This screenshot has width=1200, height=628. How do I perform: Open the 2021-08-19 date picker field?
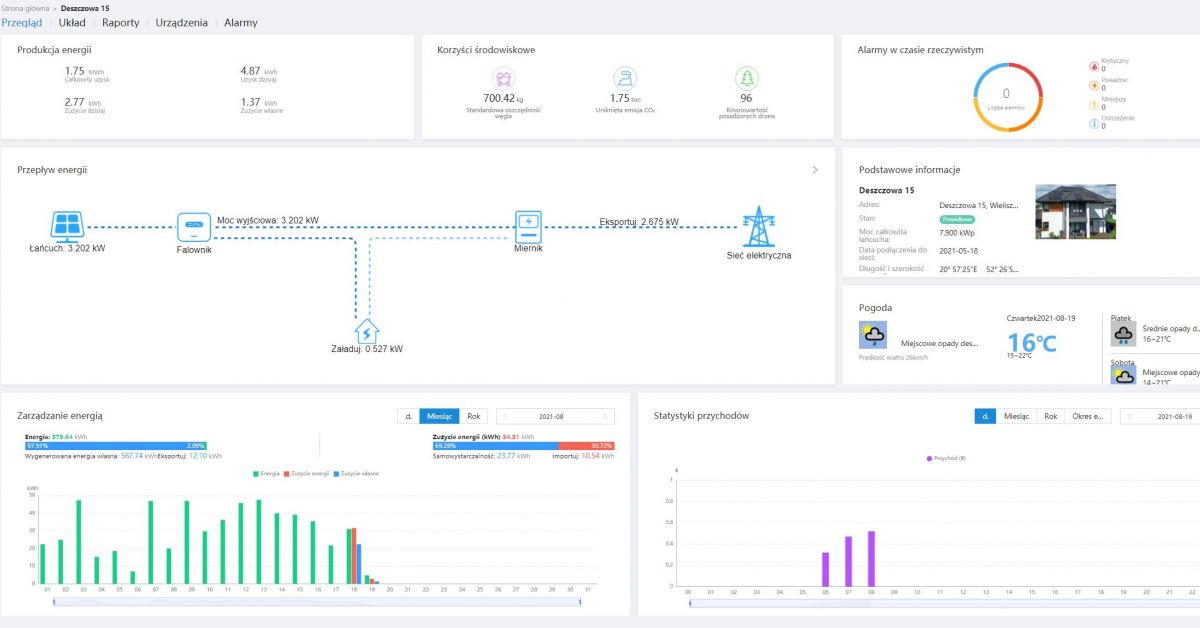tap(1160, 416)
